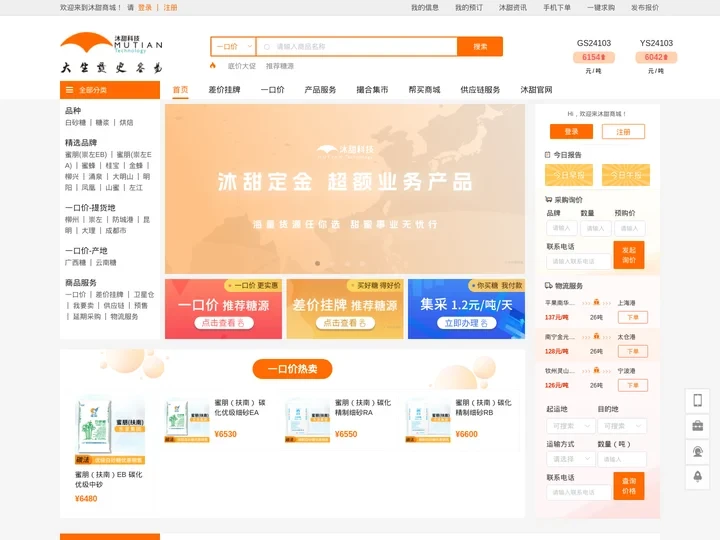Click the active carousel indicator dot on the banner
This screenshot has height=540, width=720.
tap(317, 263)
